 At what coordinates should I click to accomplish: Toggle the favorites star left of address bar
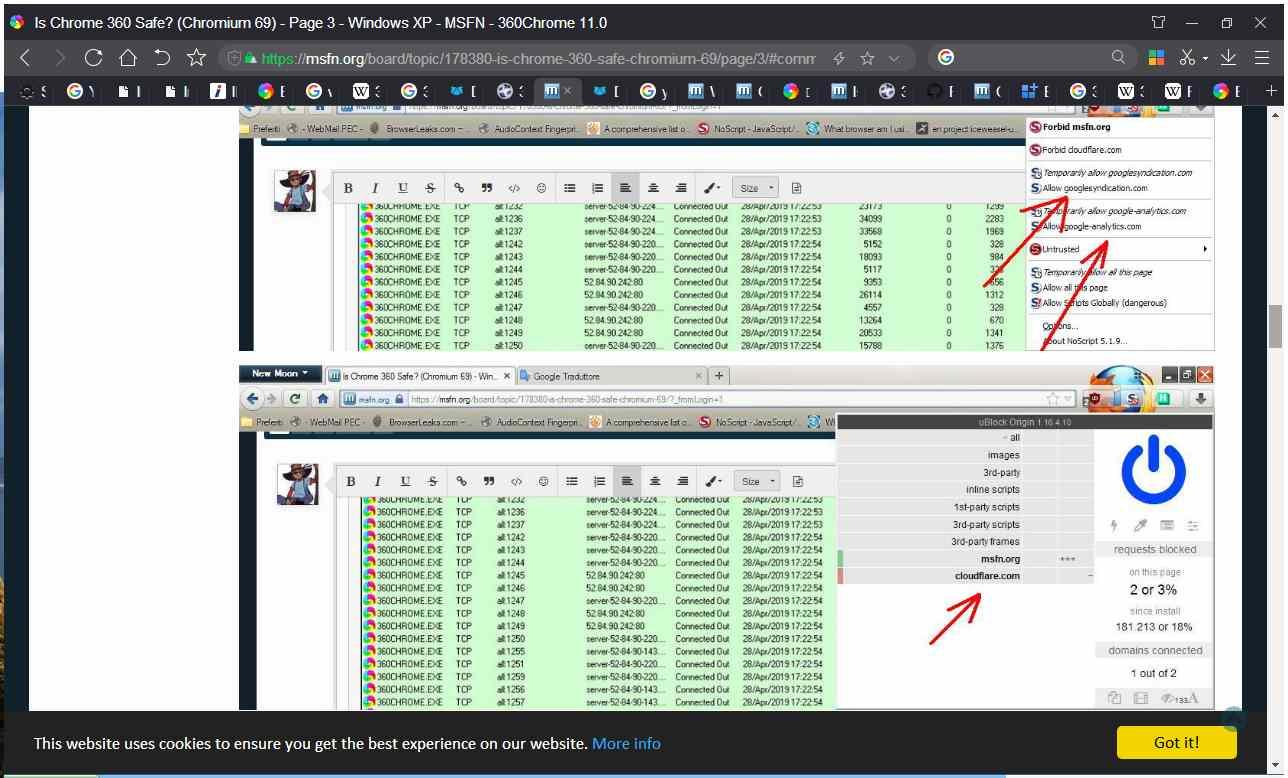pyautogui.click(x=197, y=58)
